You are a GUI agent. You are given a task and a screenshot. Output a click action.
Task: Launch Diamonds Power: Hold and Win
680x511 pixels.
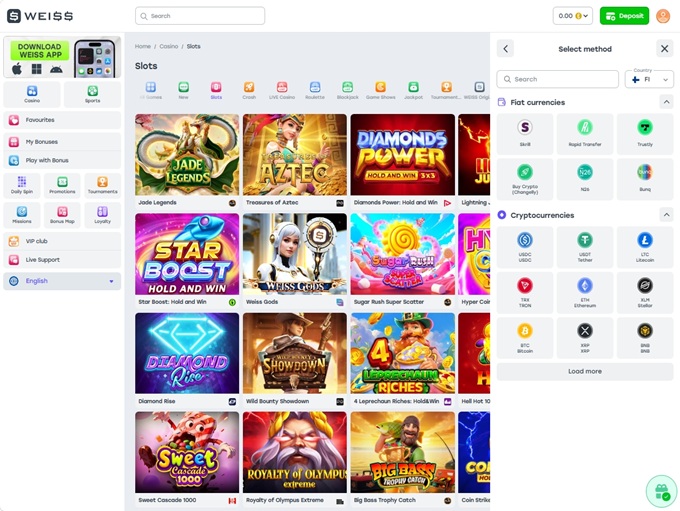pos(402,155)
